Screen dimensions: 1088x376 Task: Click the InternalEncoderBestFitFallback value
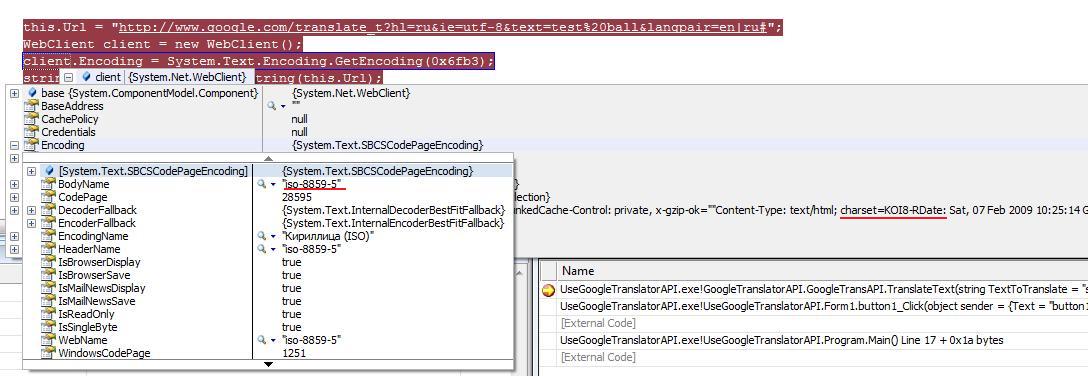click(393, 223)
